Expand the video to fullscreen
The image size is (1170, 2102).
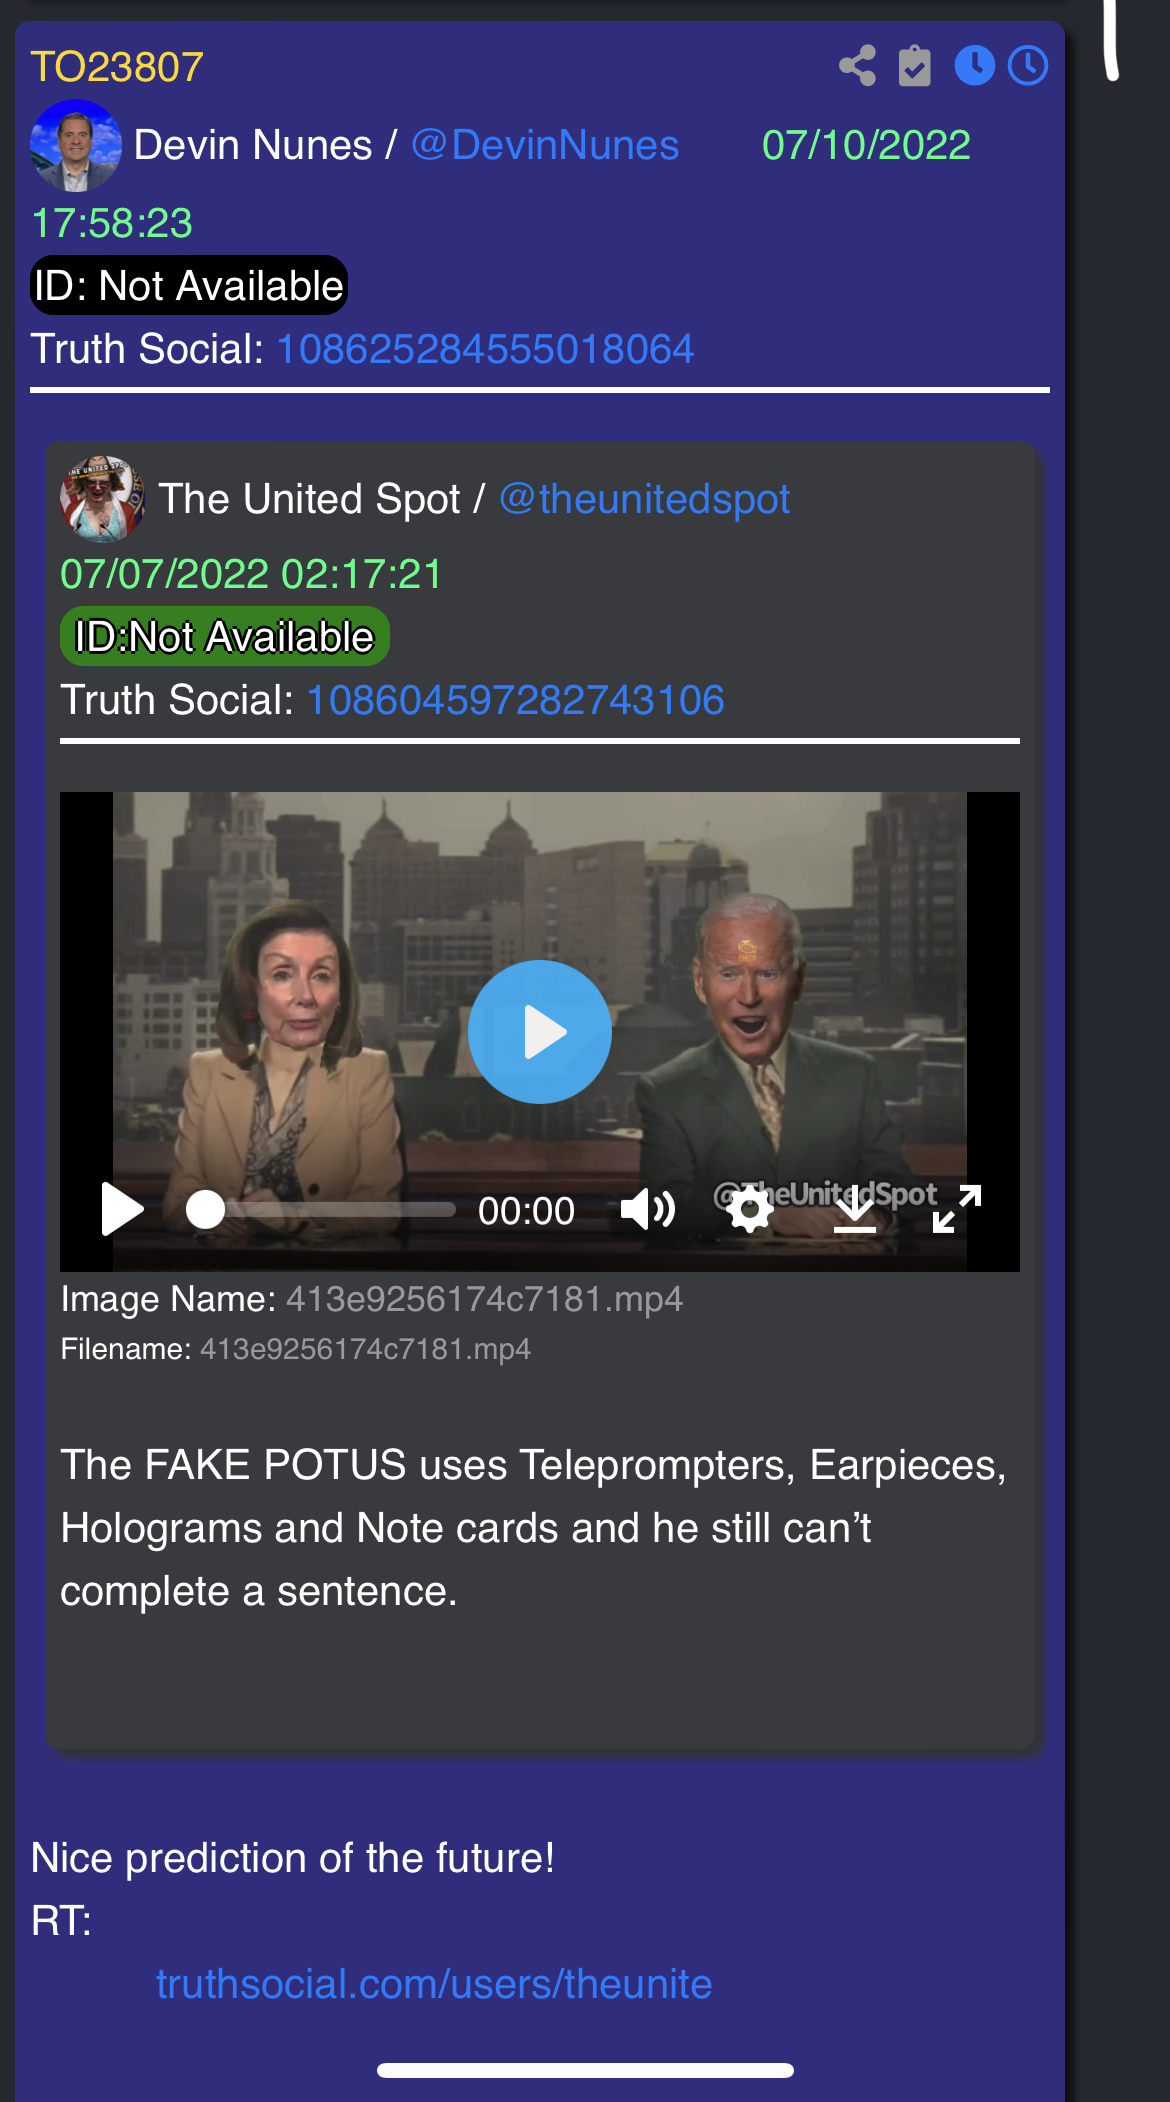[957, 1209]
